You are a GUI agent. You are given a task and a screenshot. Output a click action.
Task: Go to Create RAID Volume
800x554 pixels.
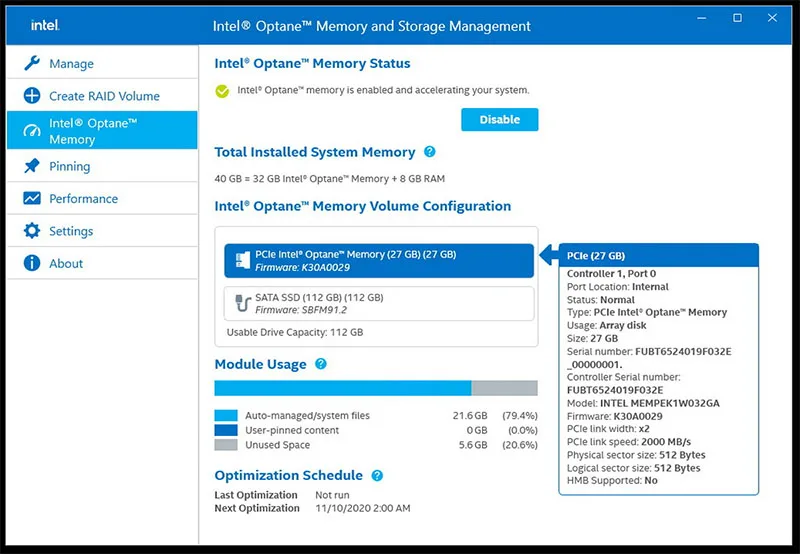click(102, 95)
